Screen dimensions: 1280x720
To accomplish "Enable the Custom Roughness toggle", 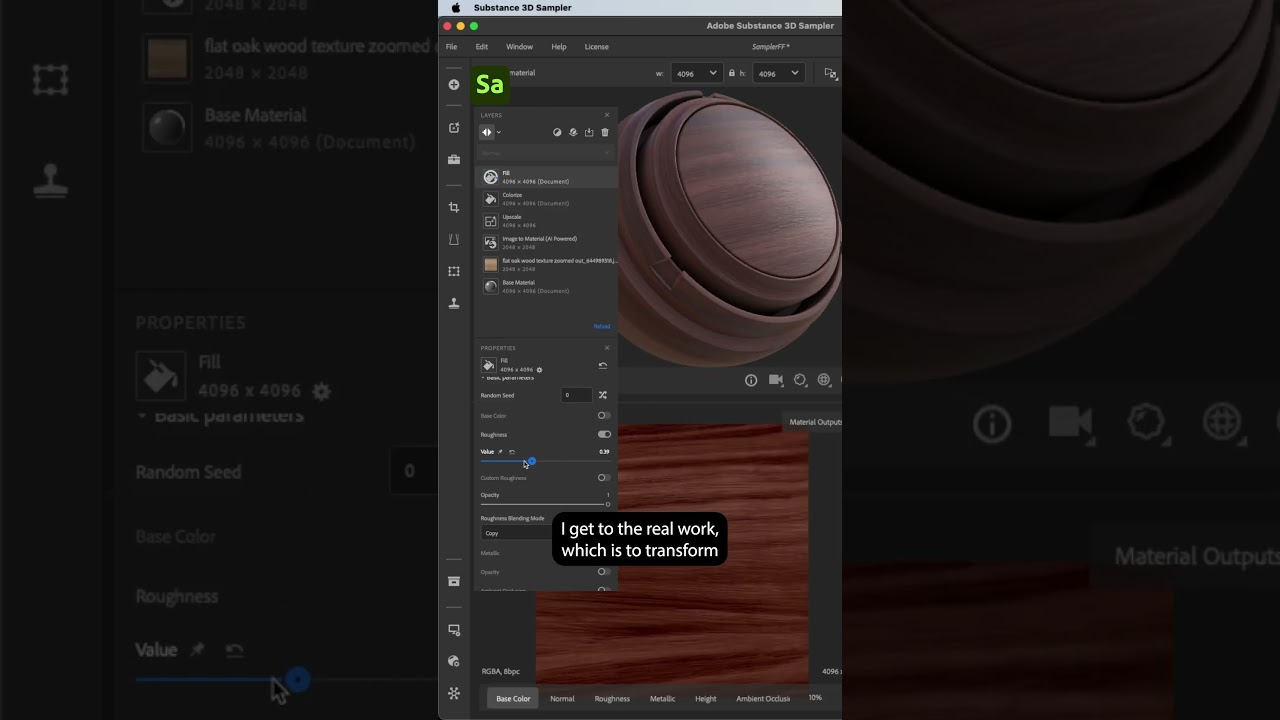I will (604, 478).
